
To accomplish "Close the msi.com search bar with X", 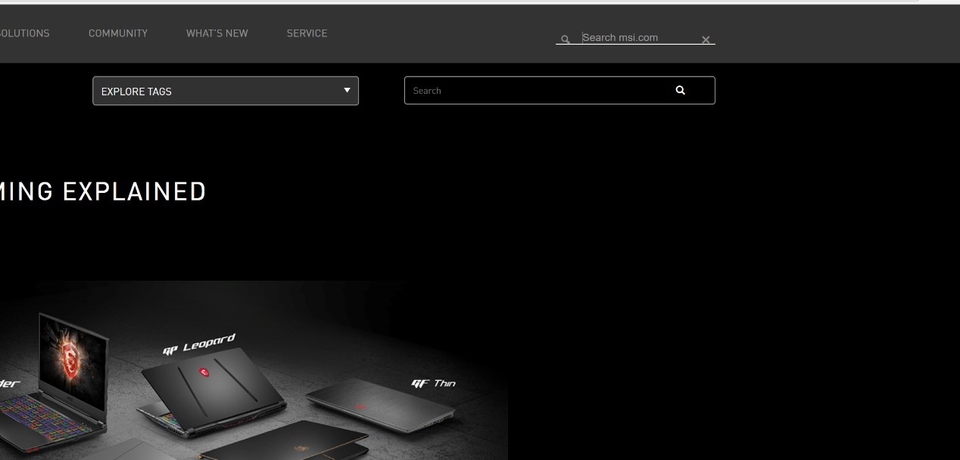I will coord(706,40).
